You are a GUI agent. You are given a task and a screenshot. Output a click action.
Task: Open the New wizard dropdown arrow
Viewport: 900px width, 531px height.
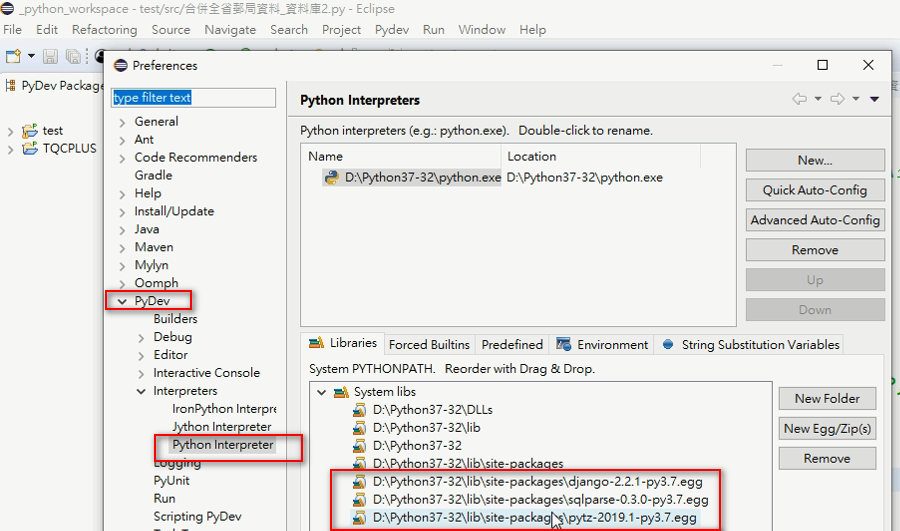(x=31, y=56)
